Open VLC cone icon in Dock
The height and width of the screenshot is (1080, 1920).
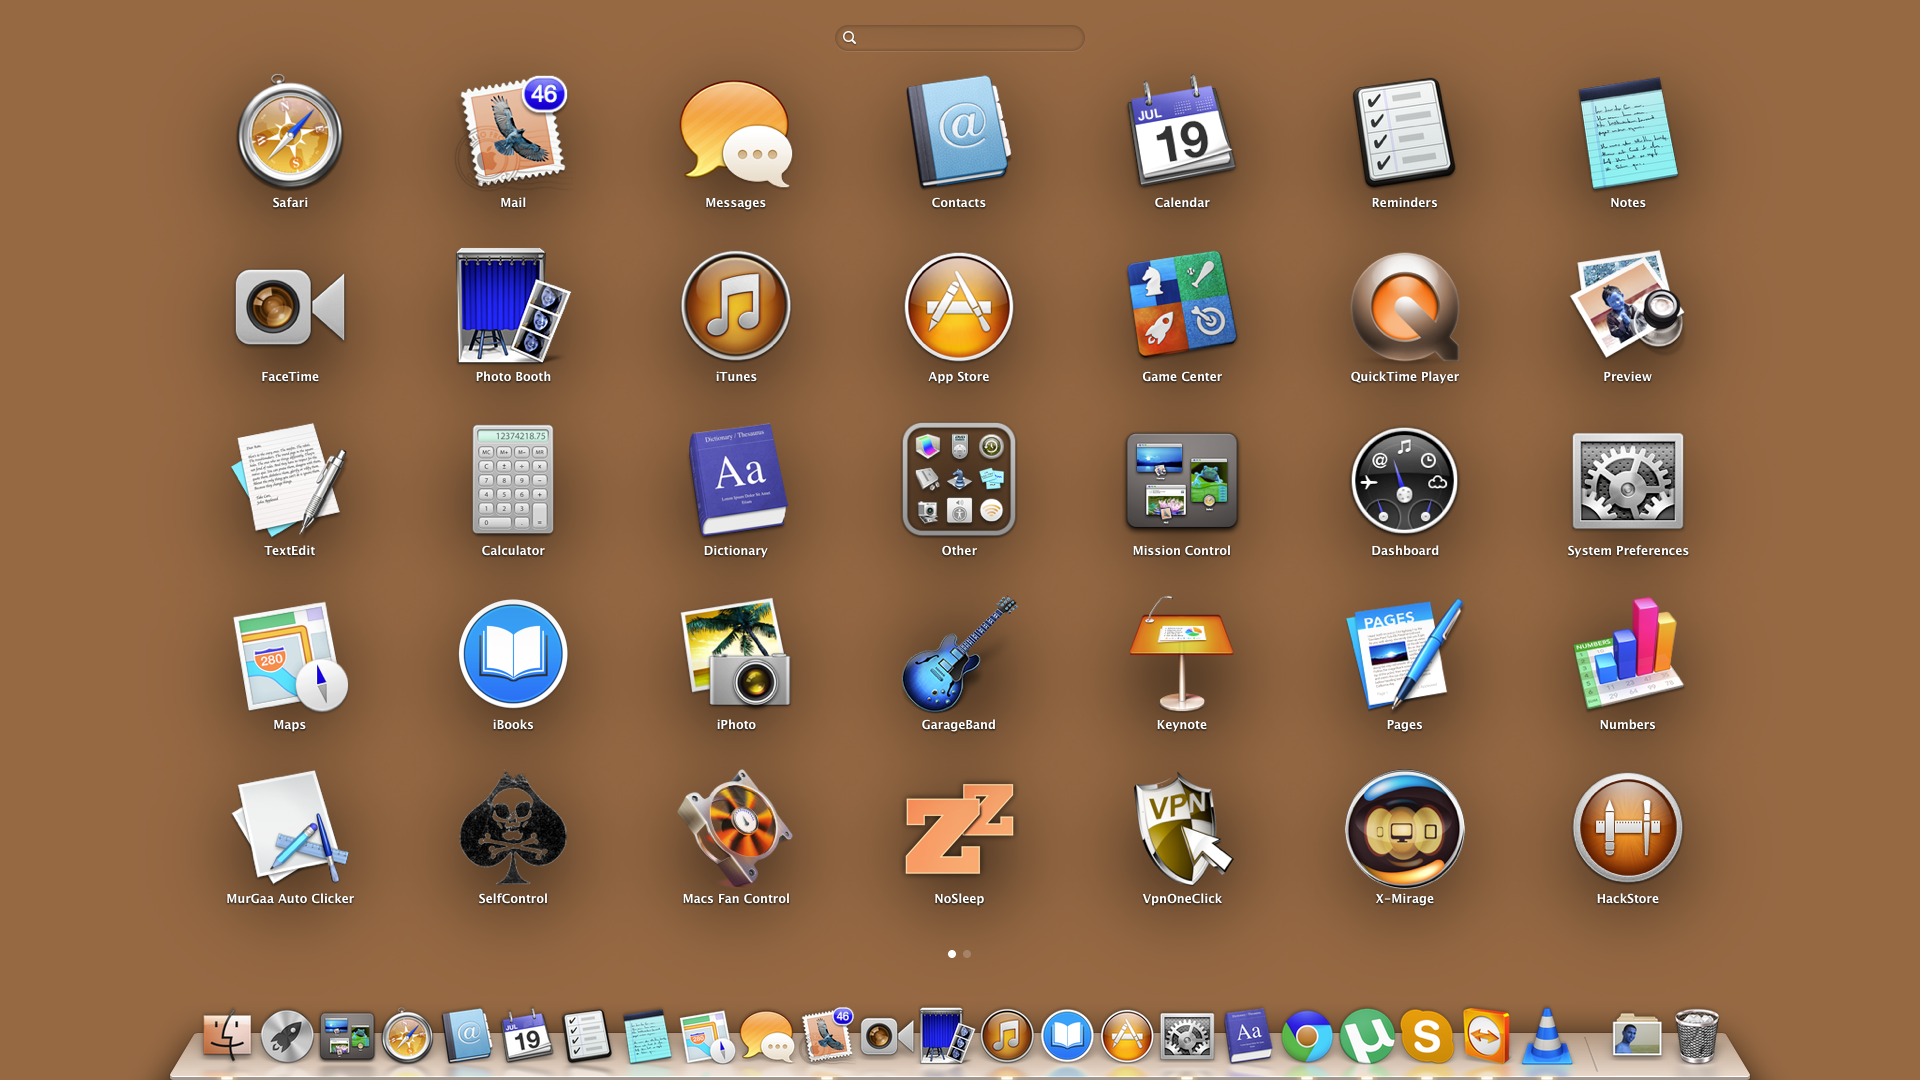[1546, 1037]
